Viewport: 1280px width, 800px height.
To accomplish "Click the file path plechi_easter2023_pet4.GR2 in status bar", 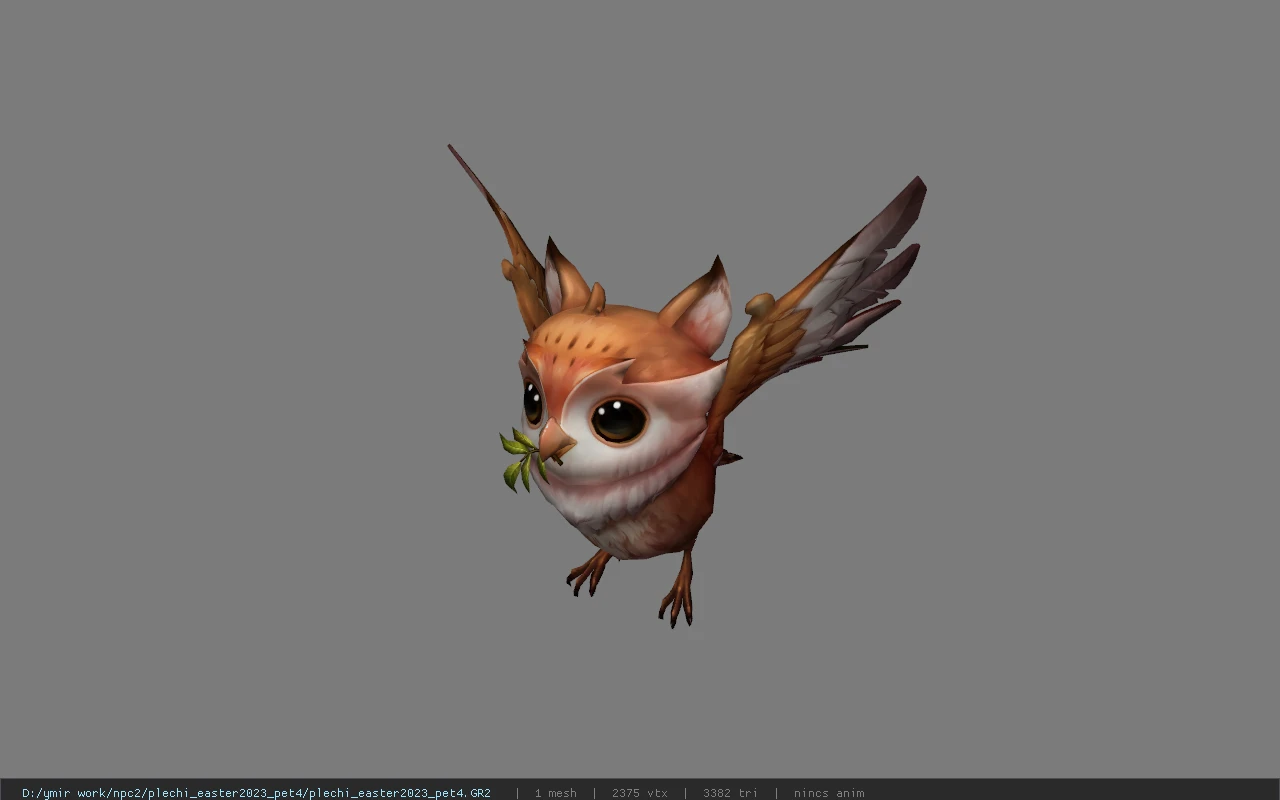I will point(256,793).
